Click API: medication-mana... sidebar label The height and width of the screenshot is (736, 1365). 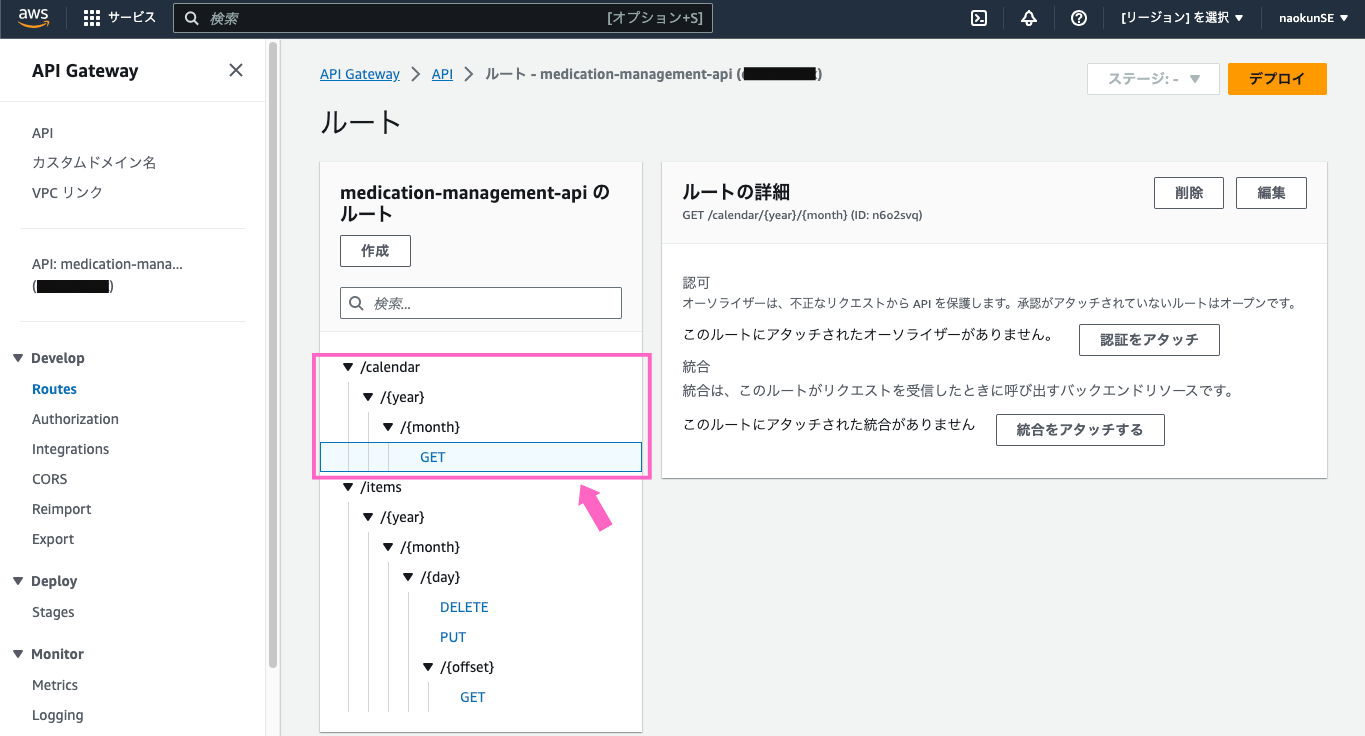[x=107, y=264]
